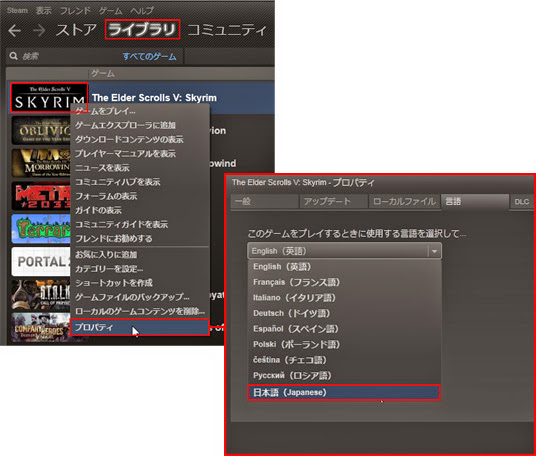Select 日本語 (Japanese) option
The width and height of the screenshot is (540, 456).
coord(344,392)
